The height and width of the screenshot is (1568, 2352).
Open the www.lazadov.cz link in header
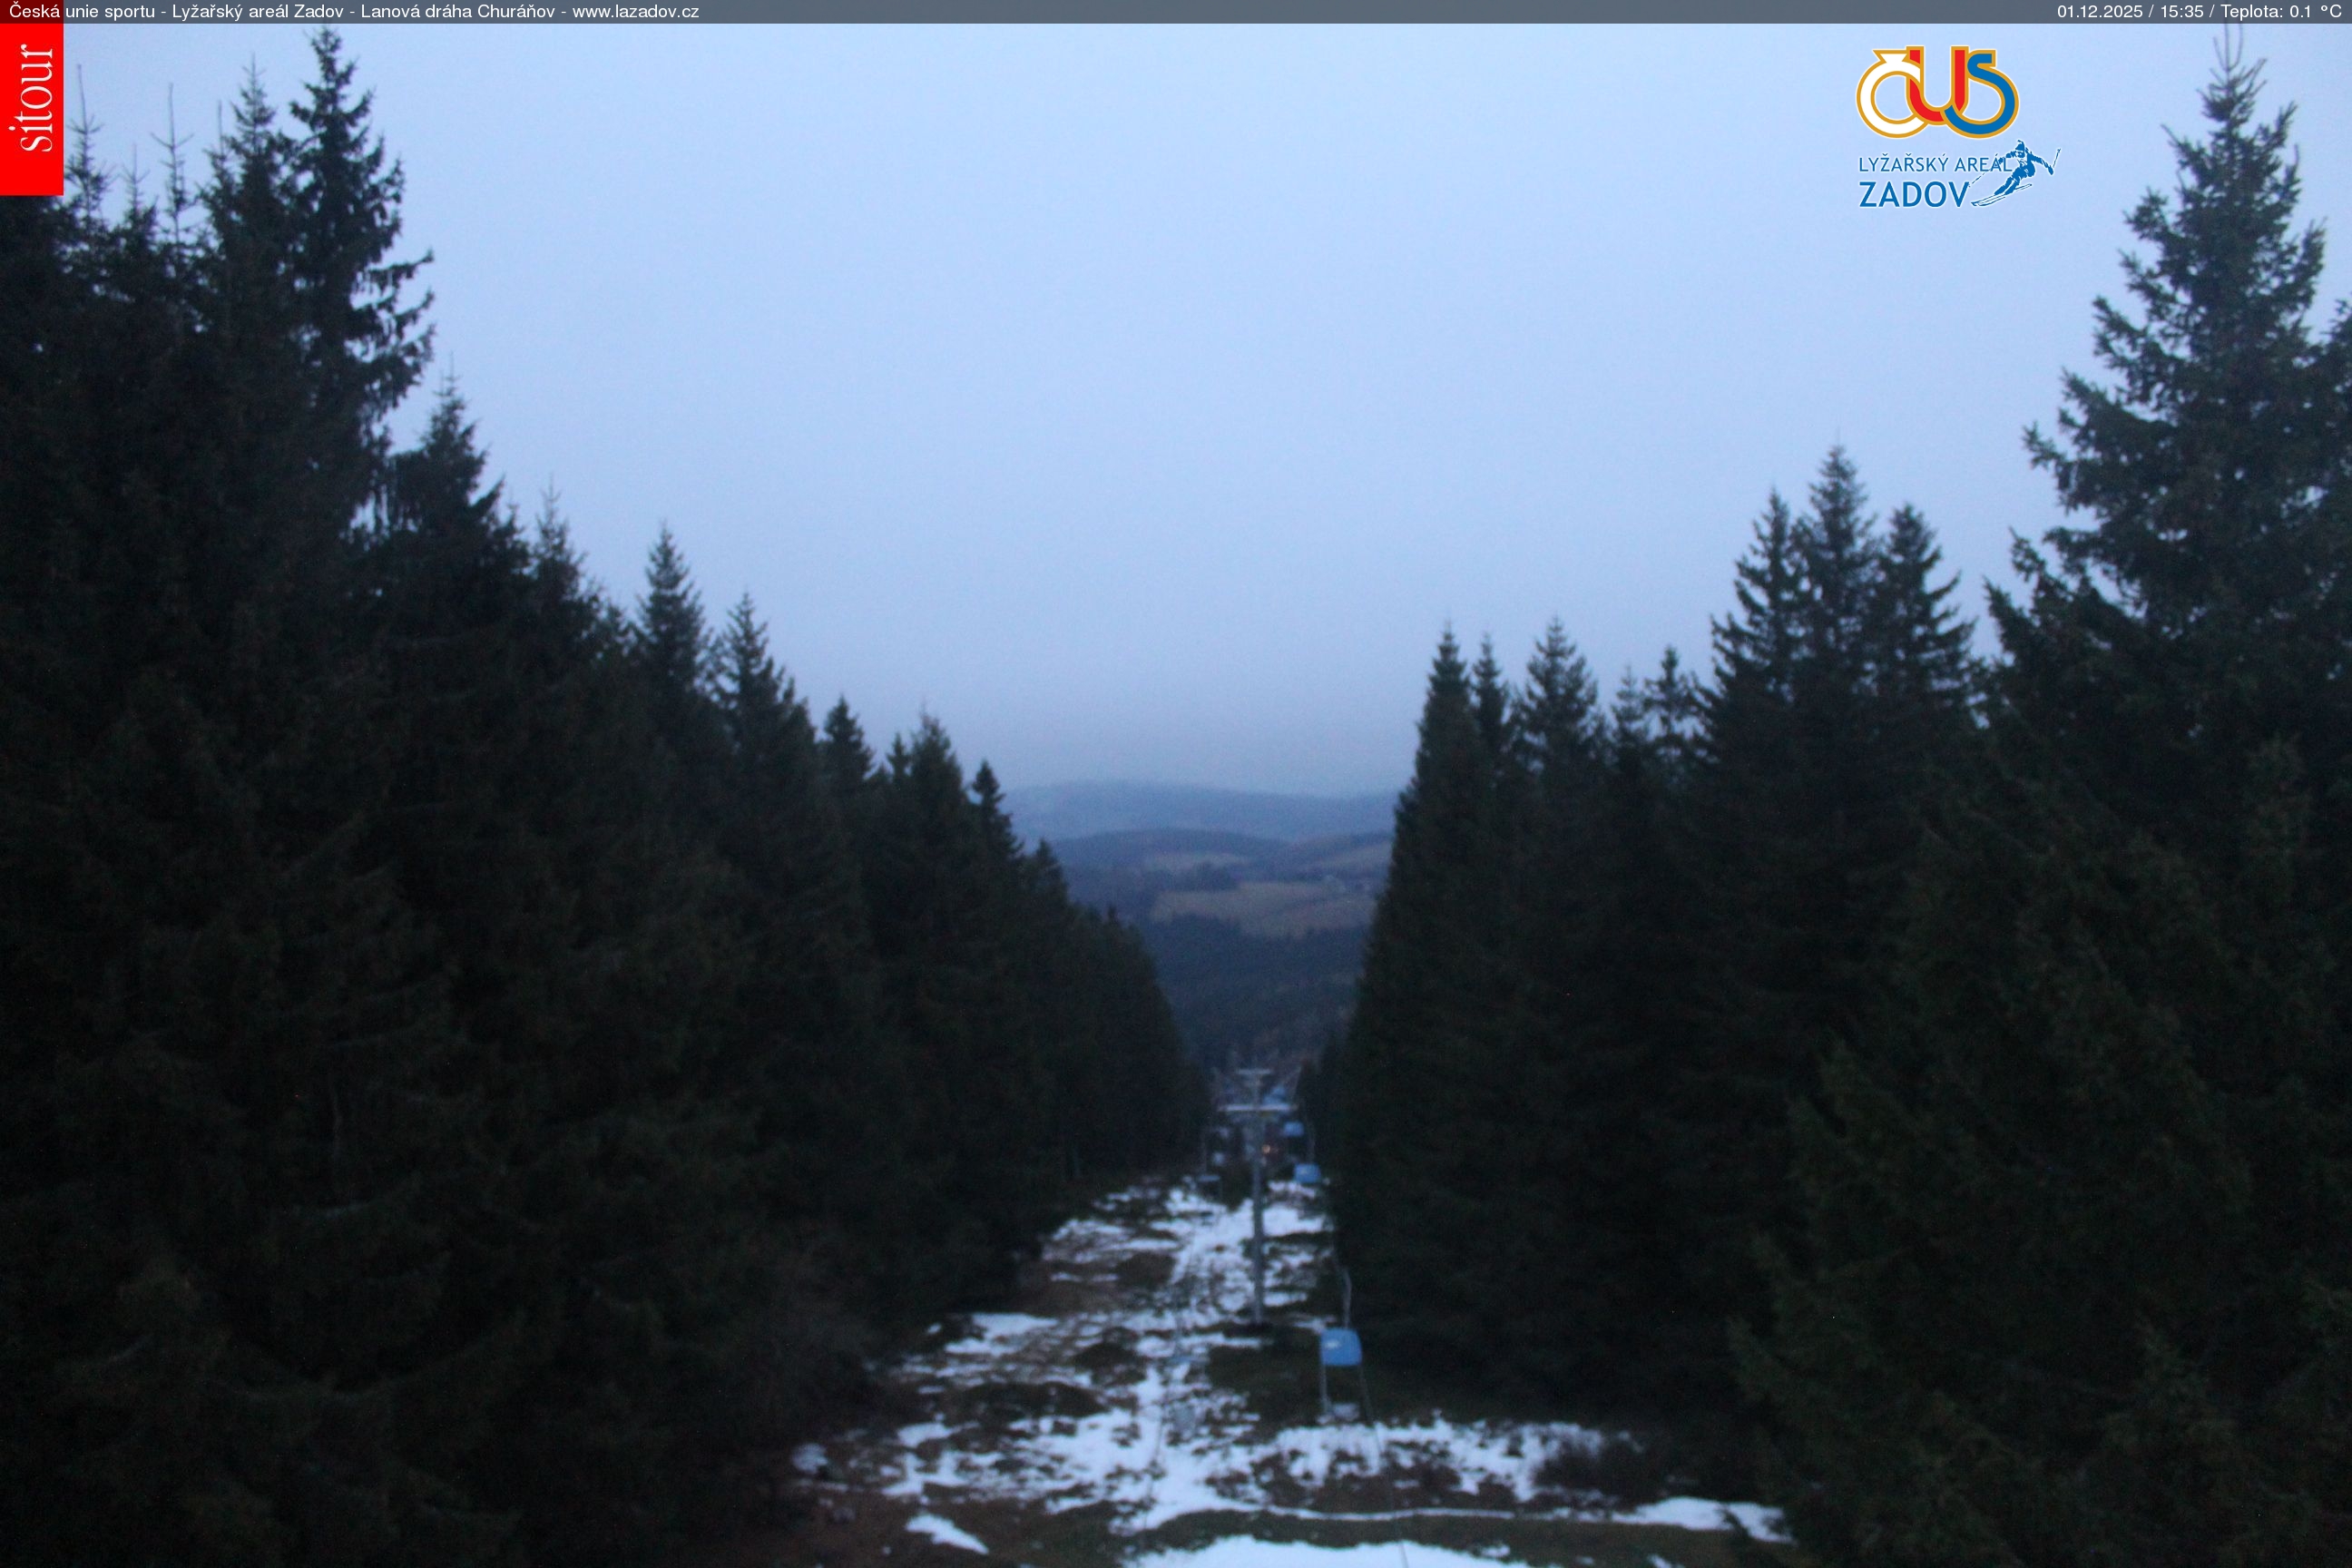pos(635,12)
